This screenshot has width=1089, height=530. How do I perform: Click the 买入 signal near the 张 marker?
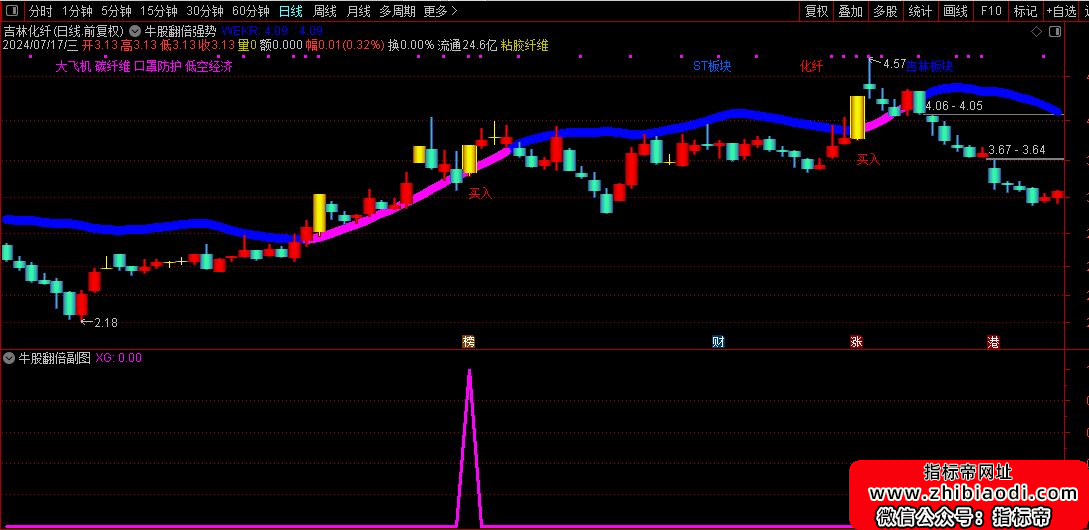[867, 159]
